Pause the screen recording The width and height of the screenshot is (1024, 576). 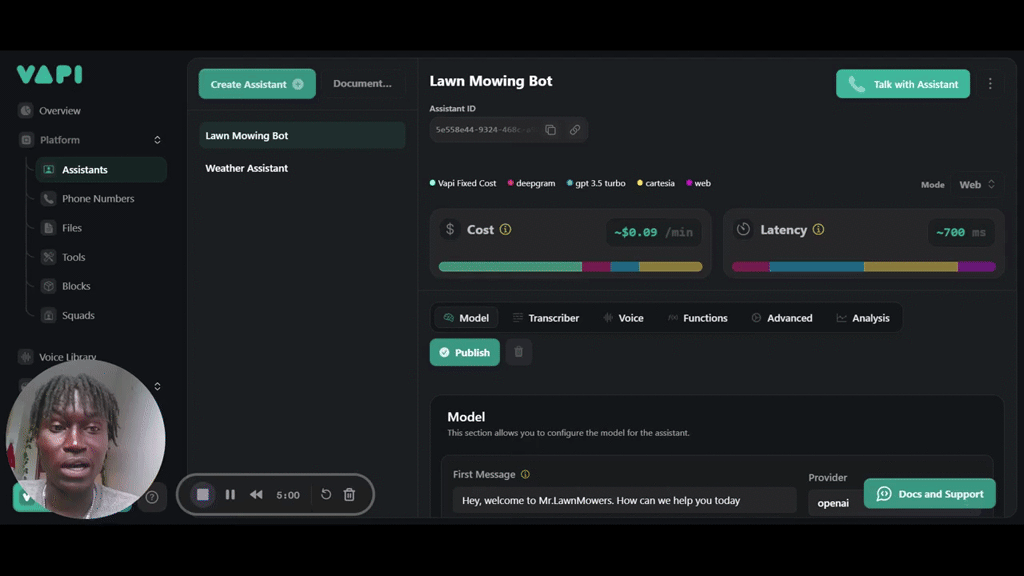[x=230, y=494]
